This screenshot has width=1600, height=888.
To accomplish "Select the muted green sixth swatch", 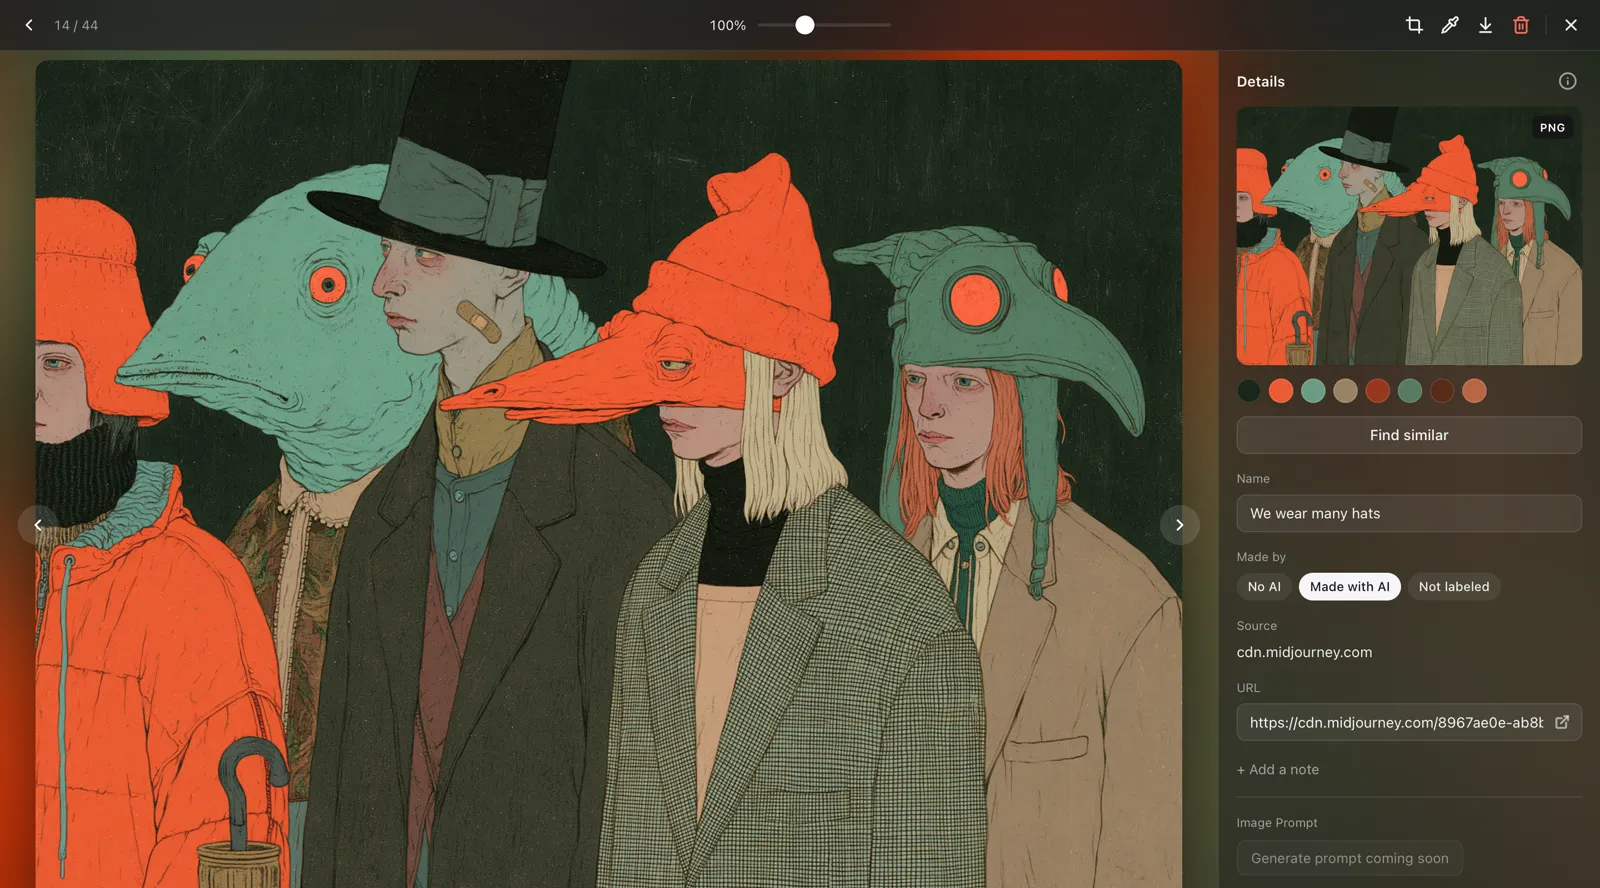I will click(1410, 391).
